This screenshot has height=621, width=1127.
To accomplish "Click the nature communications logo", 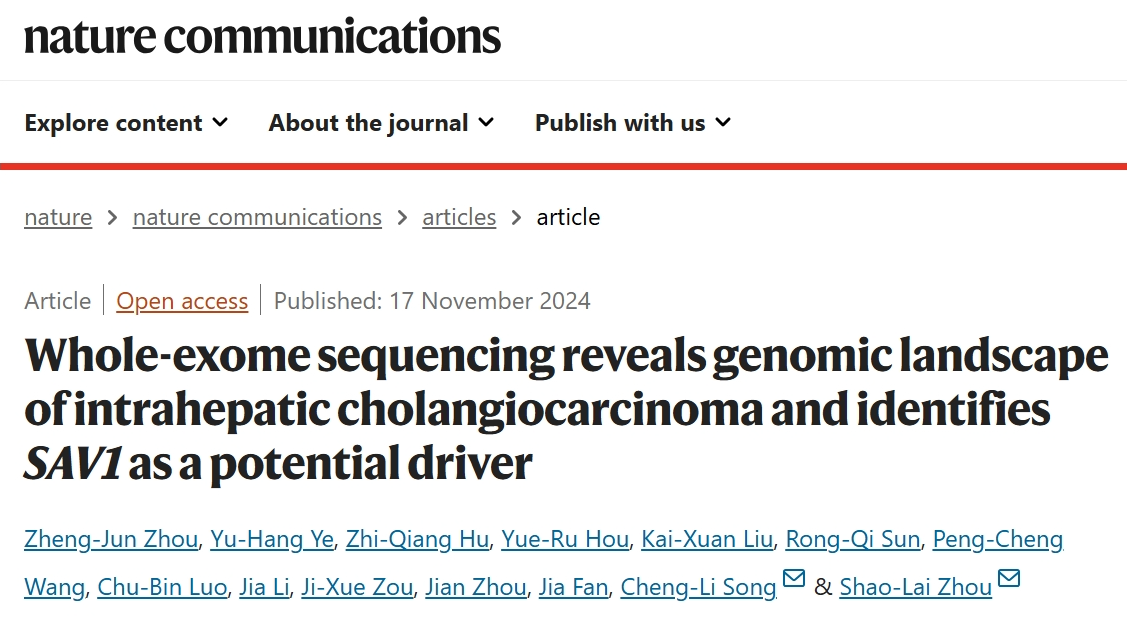I will (262, 37).
